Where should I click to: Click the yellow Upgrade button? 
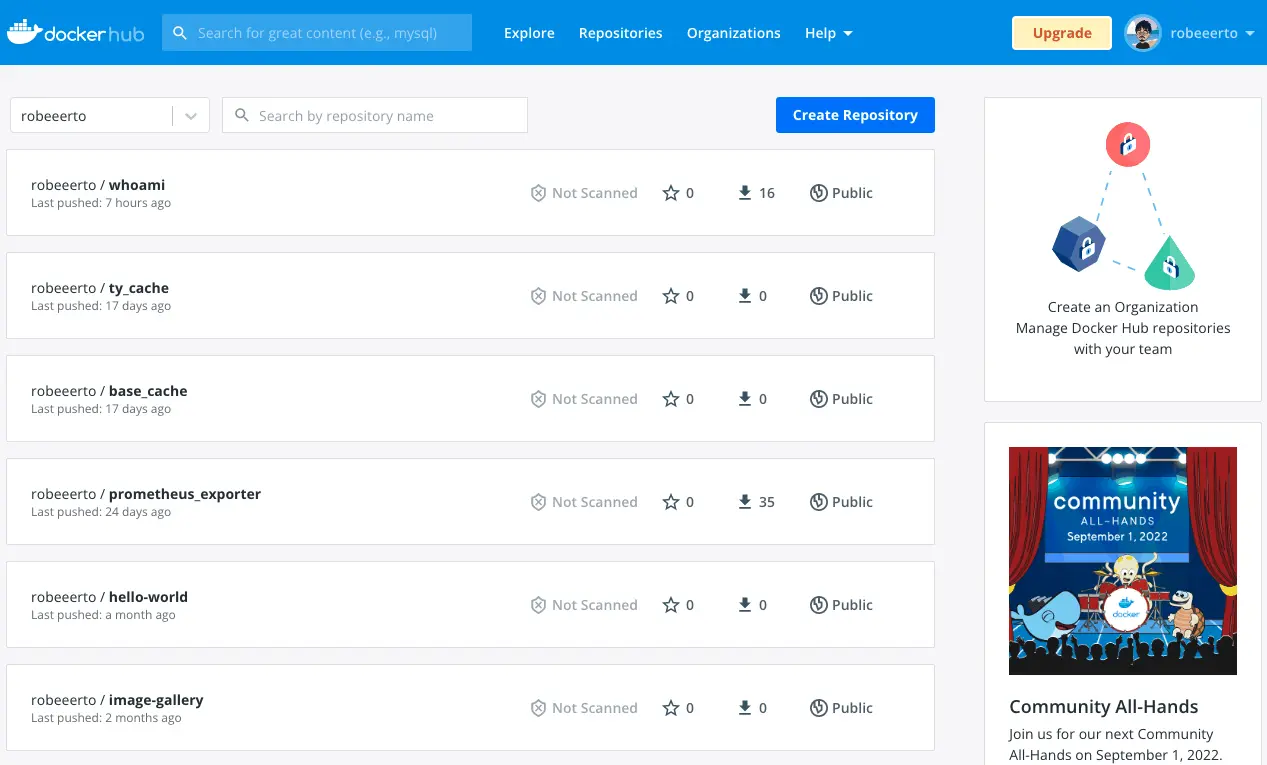(x=1061, y=33)
